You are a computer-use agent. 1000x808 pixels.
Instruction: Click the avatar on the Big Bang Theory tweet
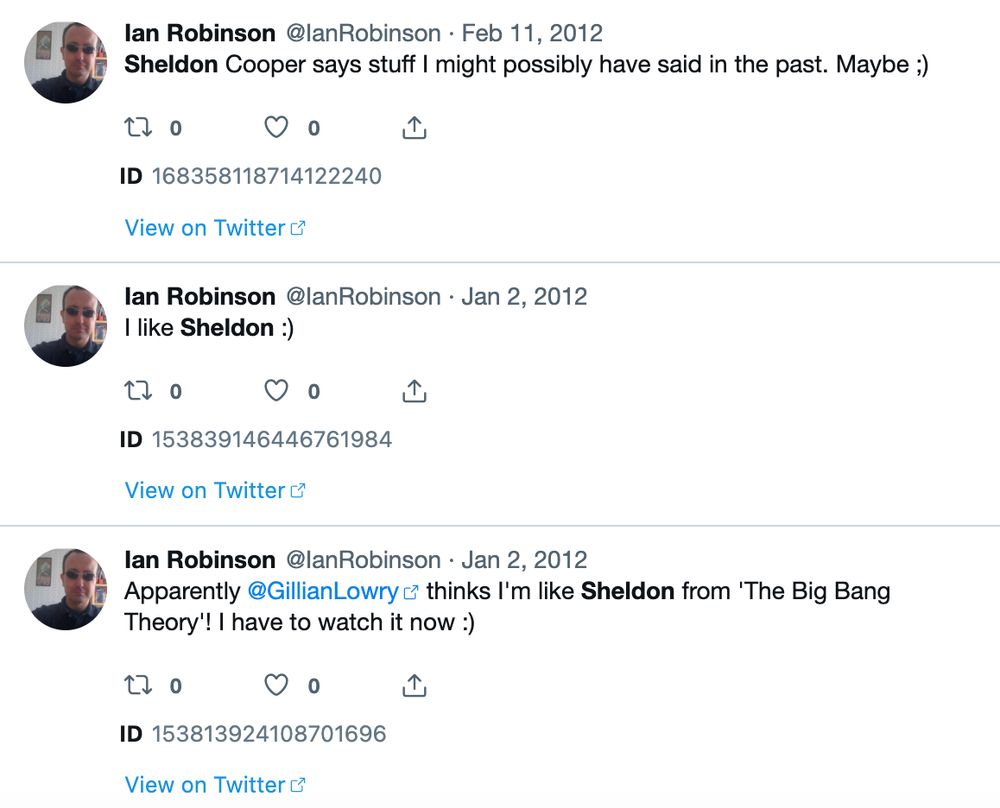tap(65, 589)
